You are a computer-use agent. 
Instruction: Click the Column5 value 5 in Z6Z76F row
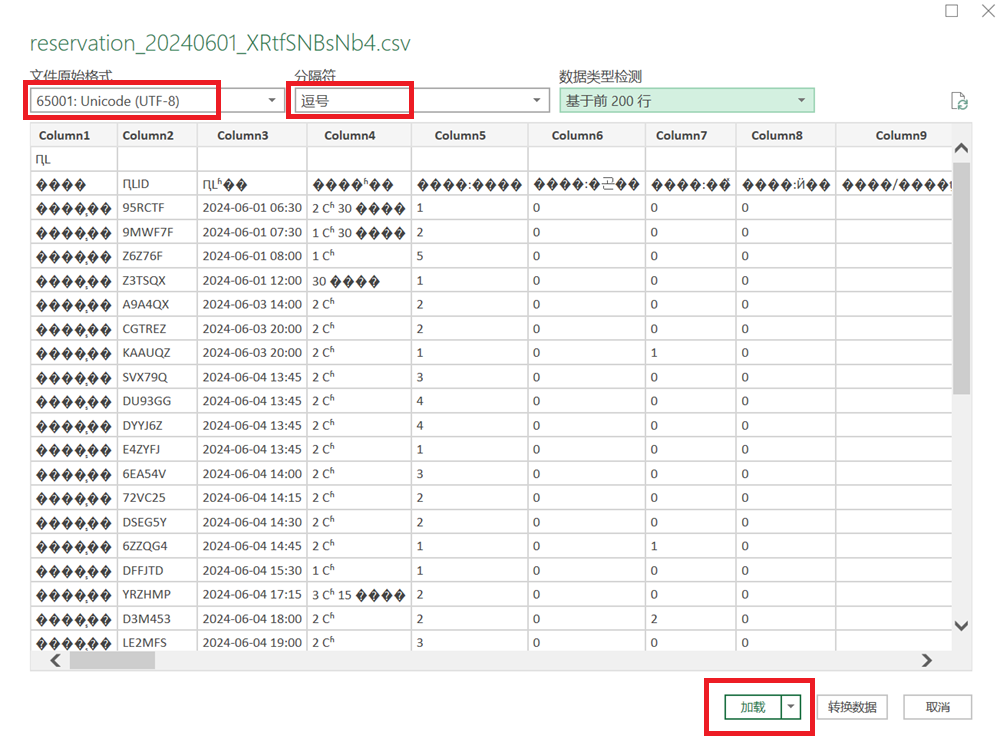pos(469,256)
